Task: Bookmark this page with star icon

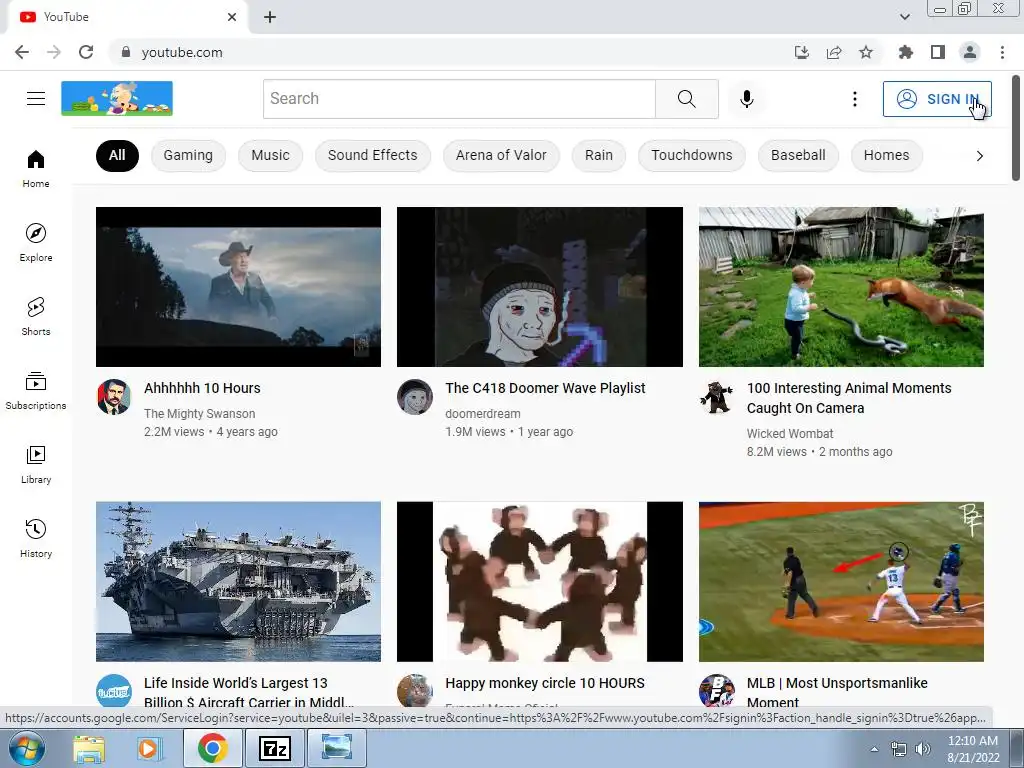Action: pyautogui.click(x=866, y=52)
